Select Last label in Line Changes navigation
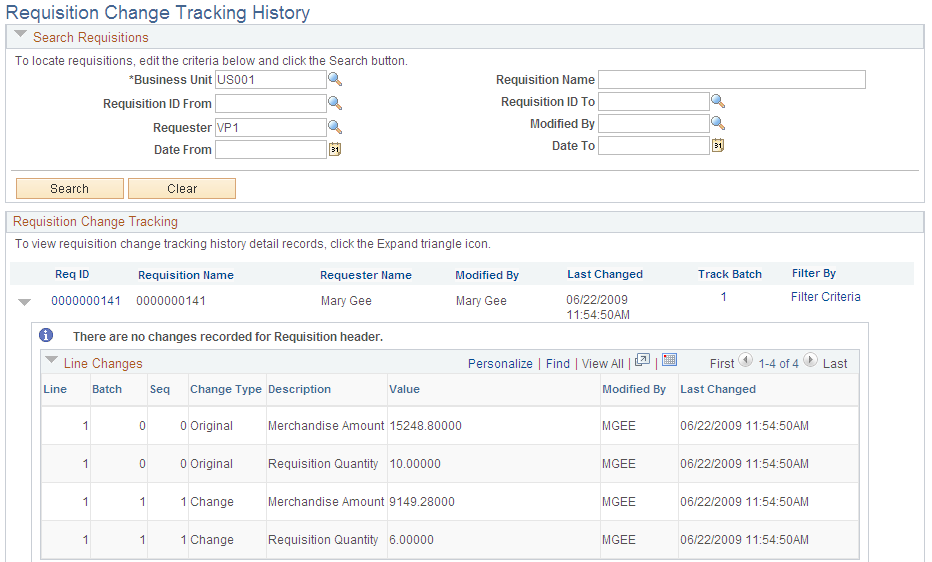The height and width of the screenshot is (562, 932). pyautogui.click(x=835, y=364)
